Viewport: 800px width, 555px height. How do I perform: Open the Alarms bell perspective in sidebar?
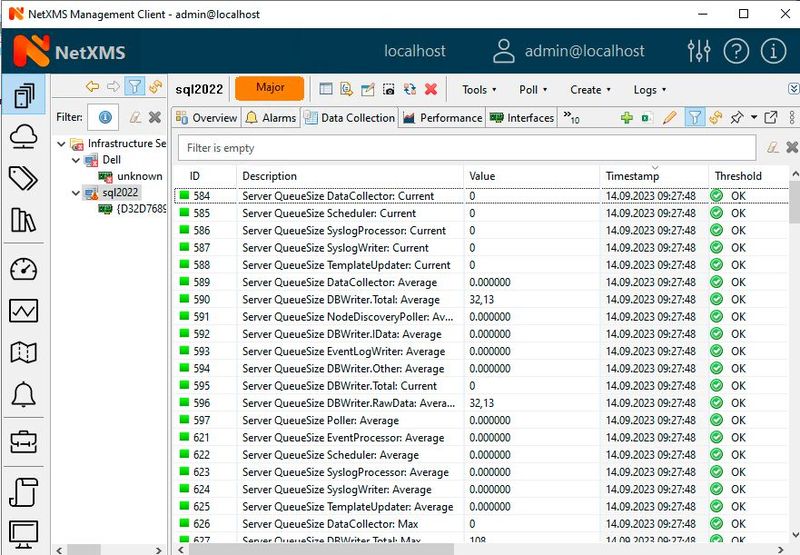click(x=23, y=394)
